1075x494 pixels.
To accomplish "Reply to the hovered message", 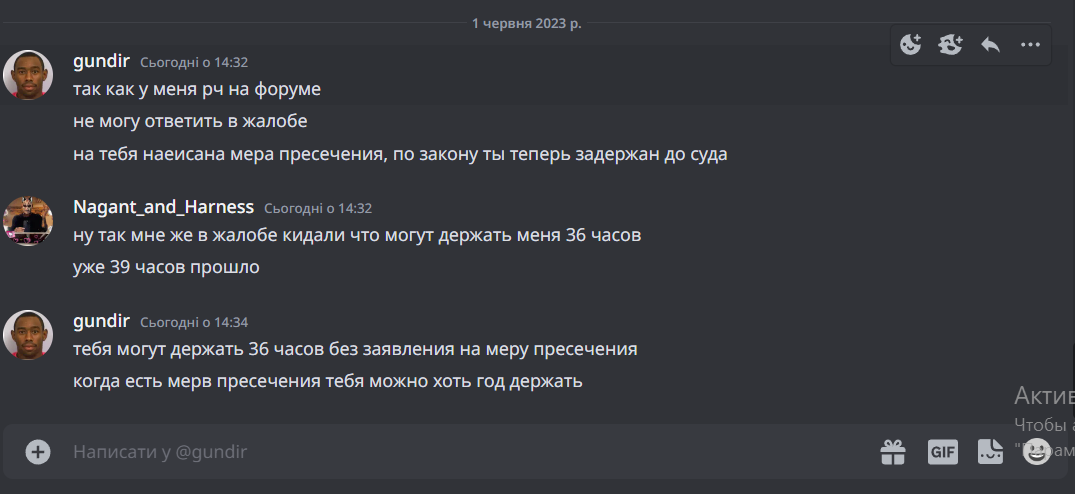I will pyautogui.click(x=990, y=44).
